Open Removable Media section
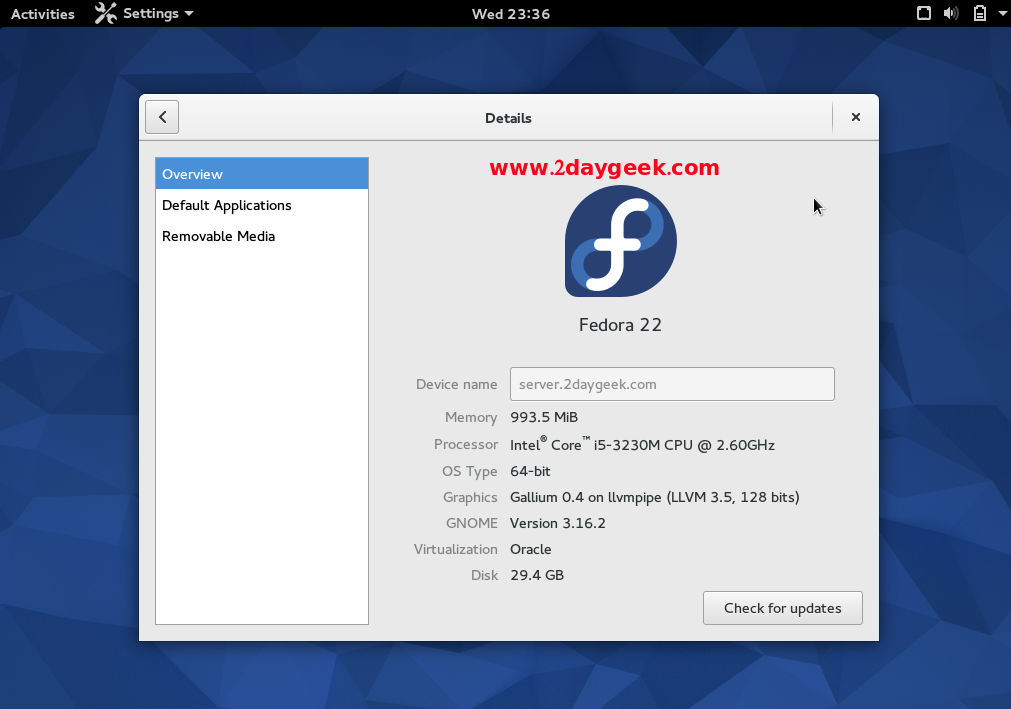The height and width of the screenshot is (709, 1011). pyautogui.click(x=262, y=236)
